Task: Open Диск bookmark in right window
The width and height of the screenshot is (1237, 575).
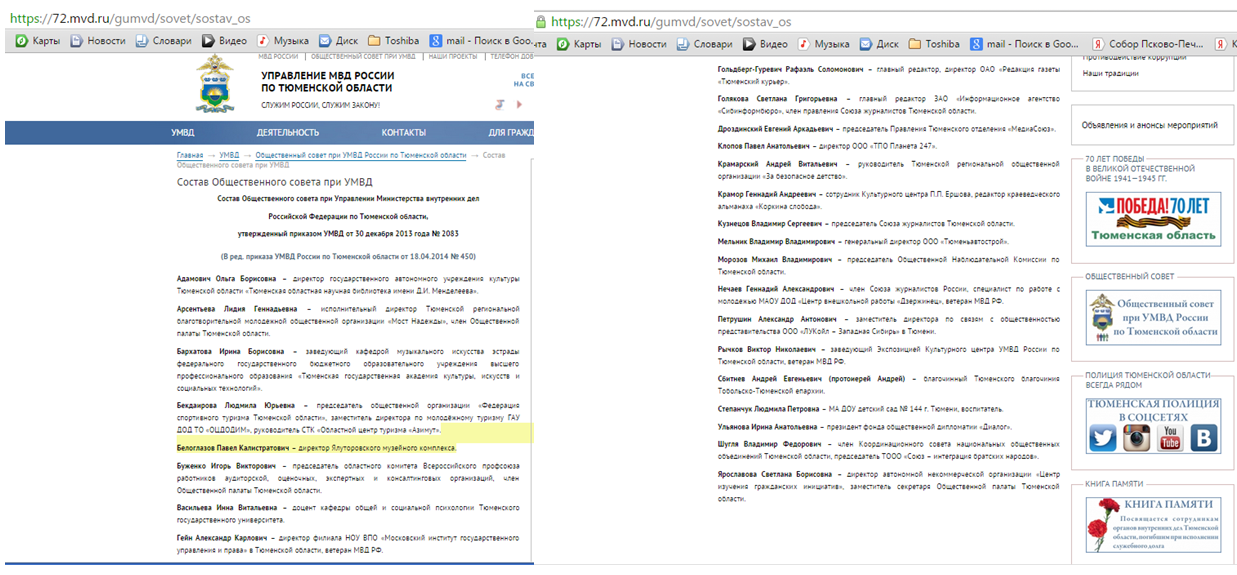Action: (x=879, y=44)
